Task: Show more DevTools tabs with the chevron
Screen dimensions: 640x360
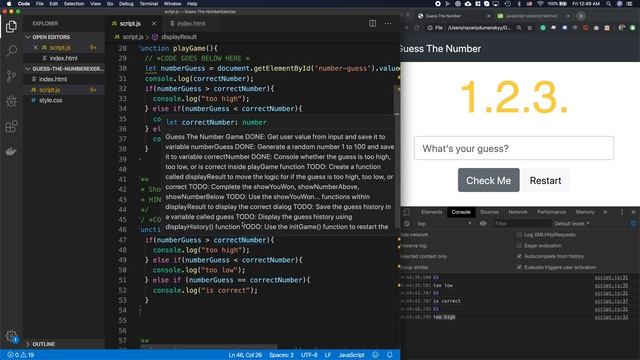Action: [x=605, y=212]
